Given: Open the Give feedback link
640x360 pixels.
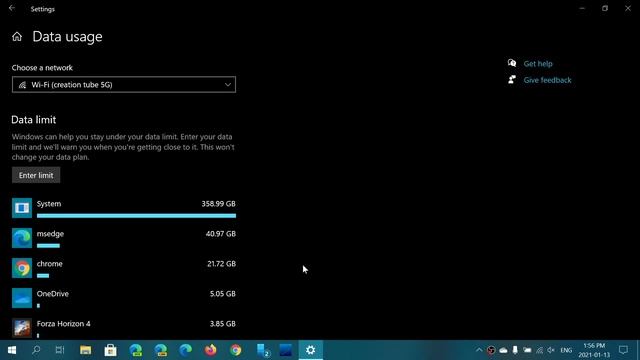Looking at the screenshot, I should point(547,80).
